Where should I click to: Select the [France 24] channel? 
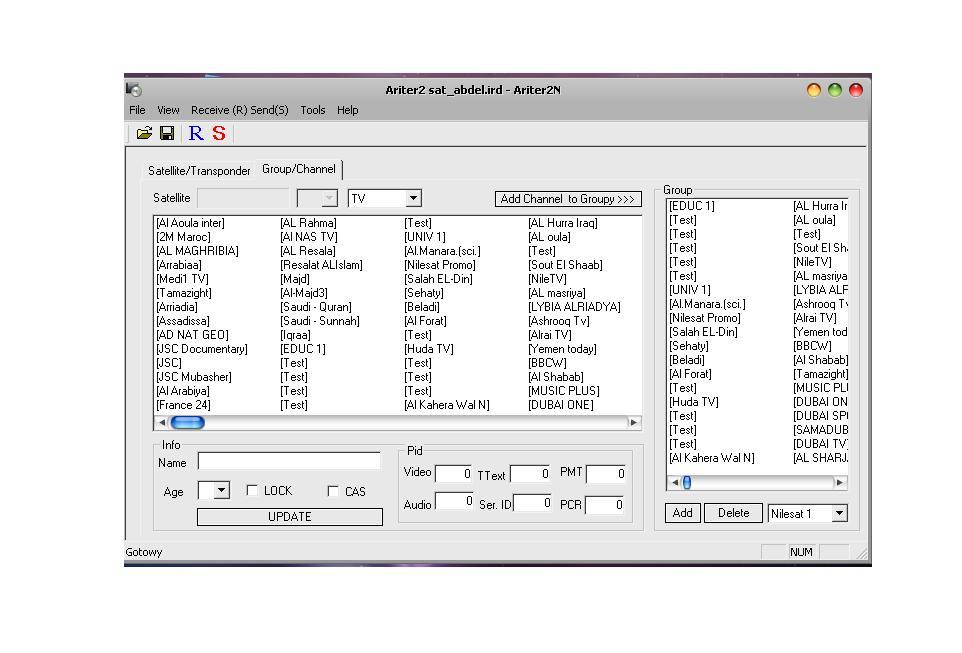tap(183, 405)
